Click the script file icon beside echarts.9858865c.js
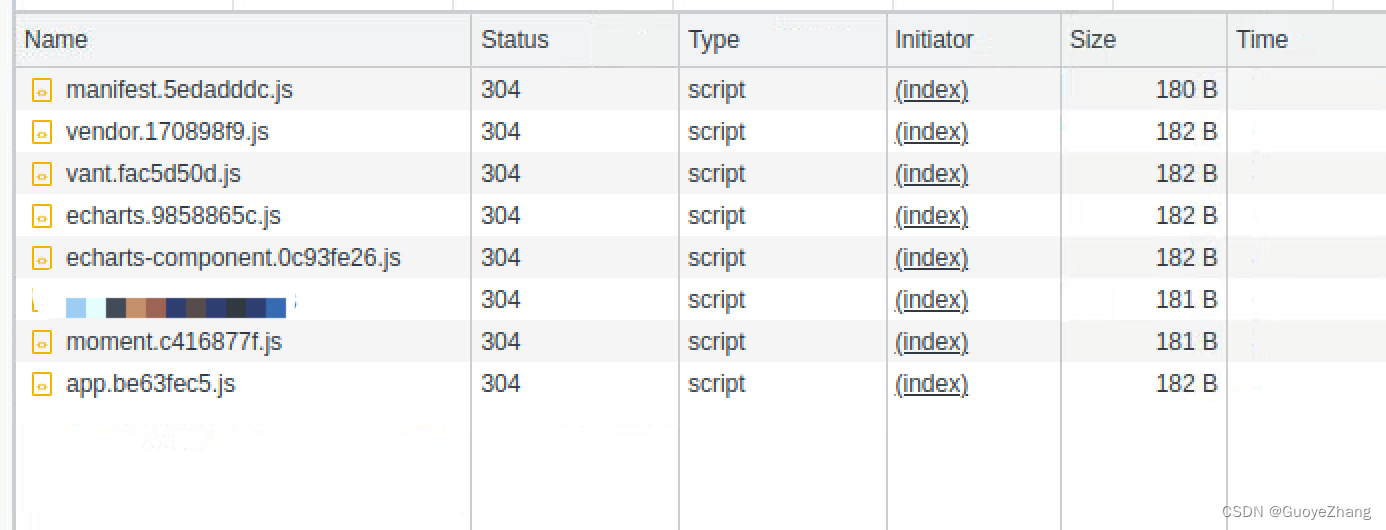1386x530 pixels. [x=42, y=217]
